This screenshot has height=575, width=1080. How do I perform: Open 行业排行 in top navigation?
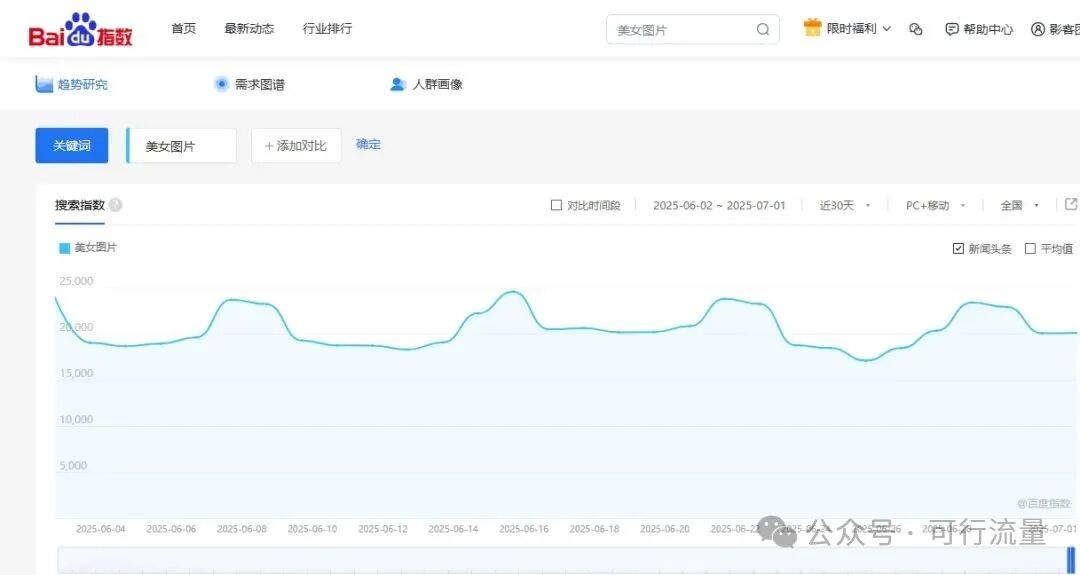(327, 29)
